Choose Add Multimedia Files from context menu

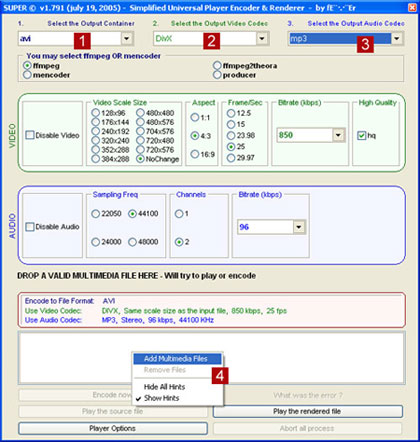pos(177,359)
